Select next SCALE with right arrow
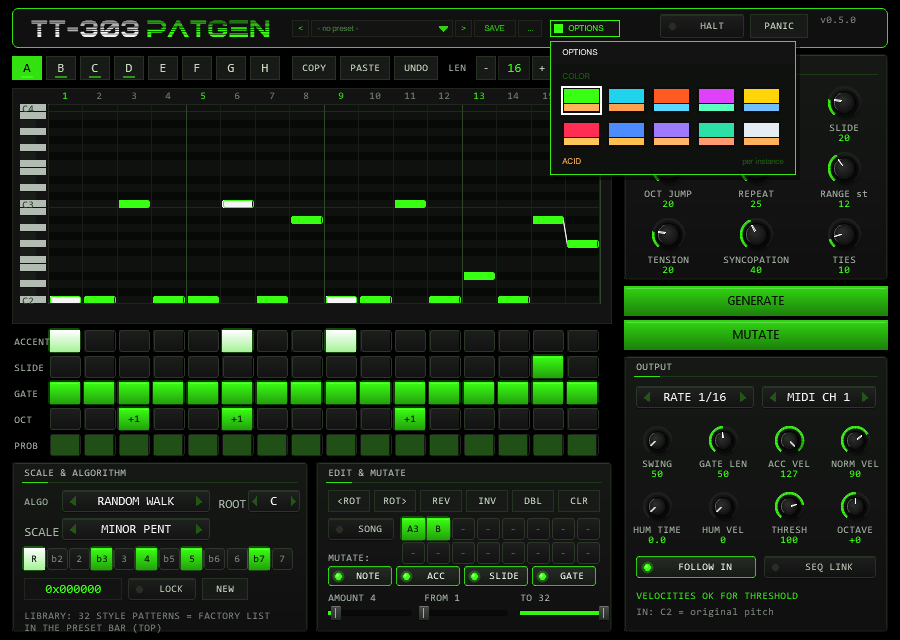This screenshot has width=900, height=640. [199, 529]
